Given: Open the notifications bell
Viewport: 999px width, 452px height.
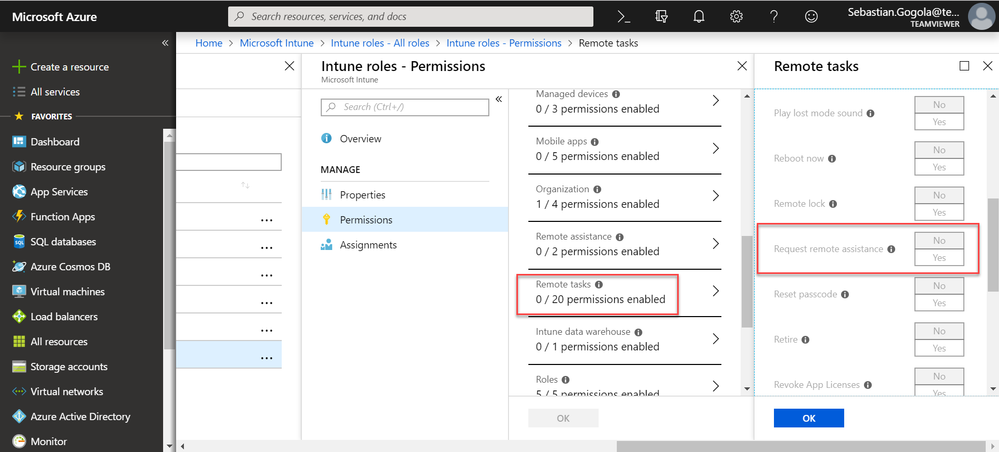Looking at the screenshot, I should tap(699, 17).
